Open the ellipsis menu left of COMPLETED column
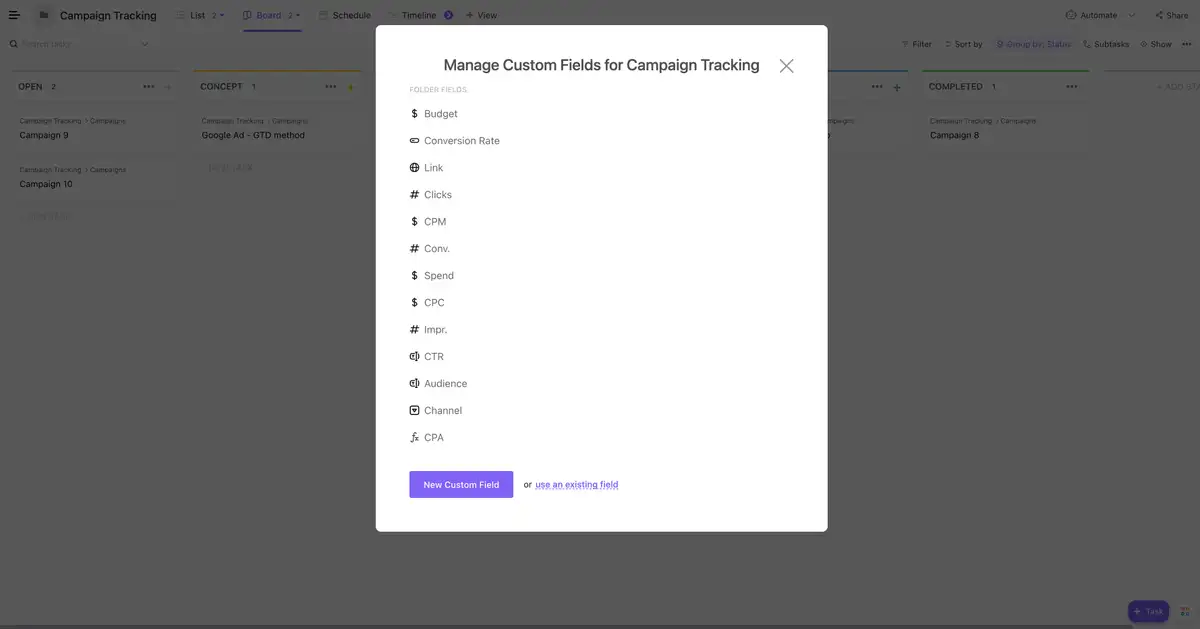The image size is (1200, 629). pos(877,87)
